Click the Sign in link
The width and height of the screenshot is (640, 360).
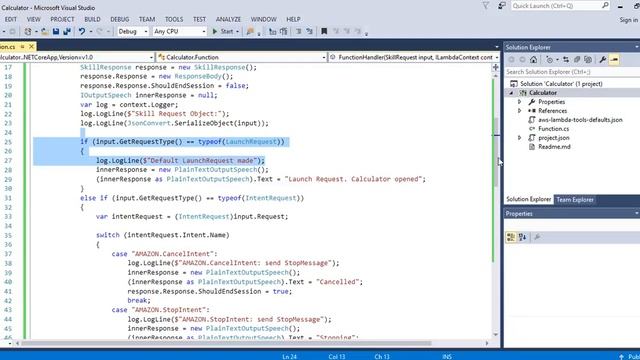pyautogui.click(x=629, y=20)
